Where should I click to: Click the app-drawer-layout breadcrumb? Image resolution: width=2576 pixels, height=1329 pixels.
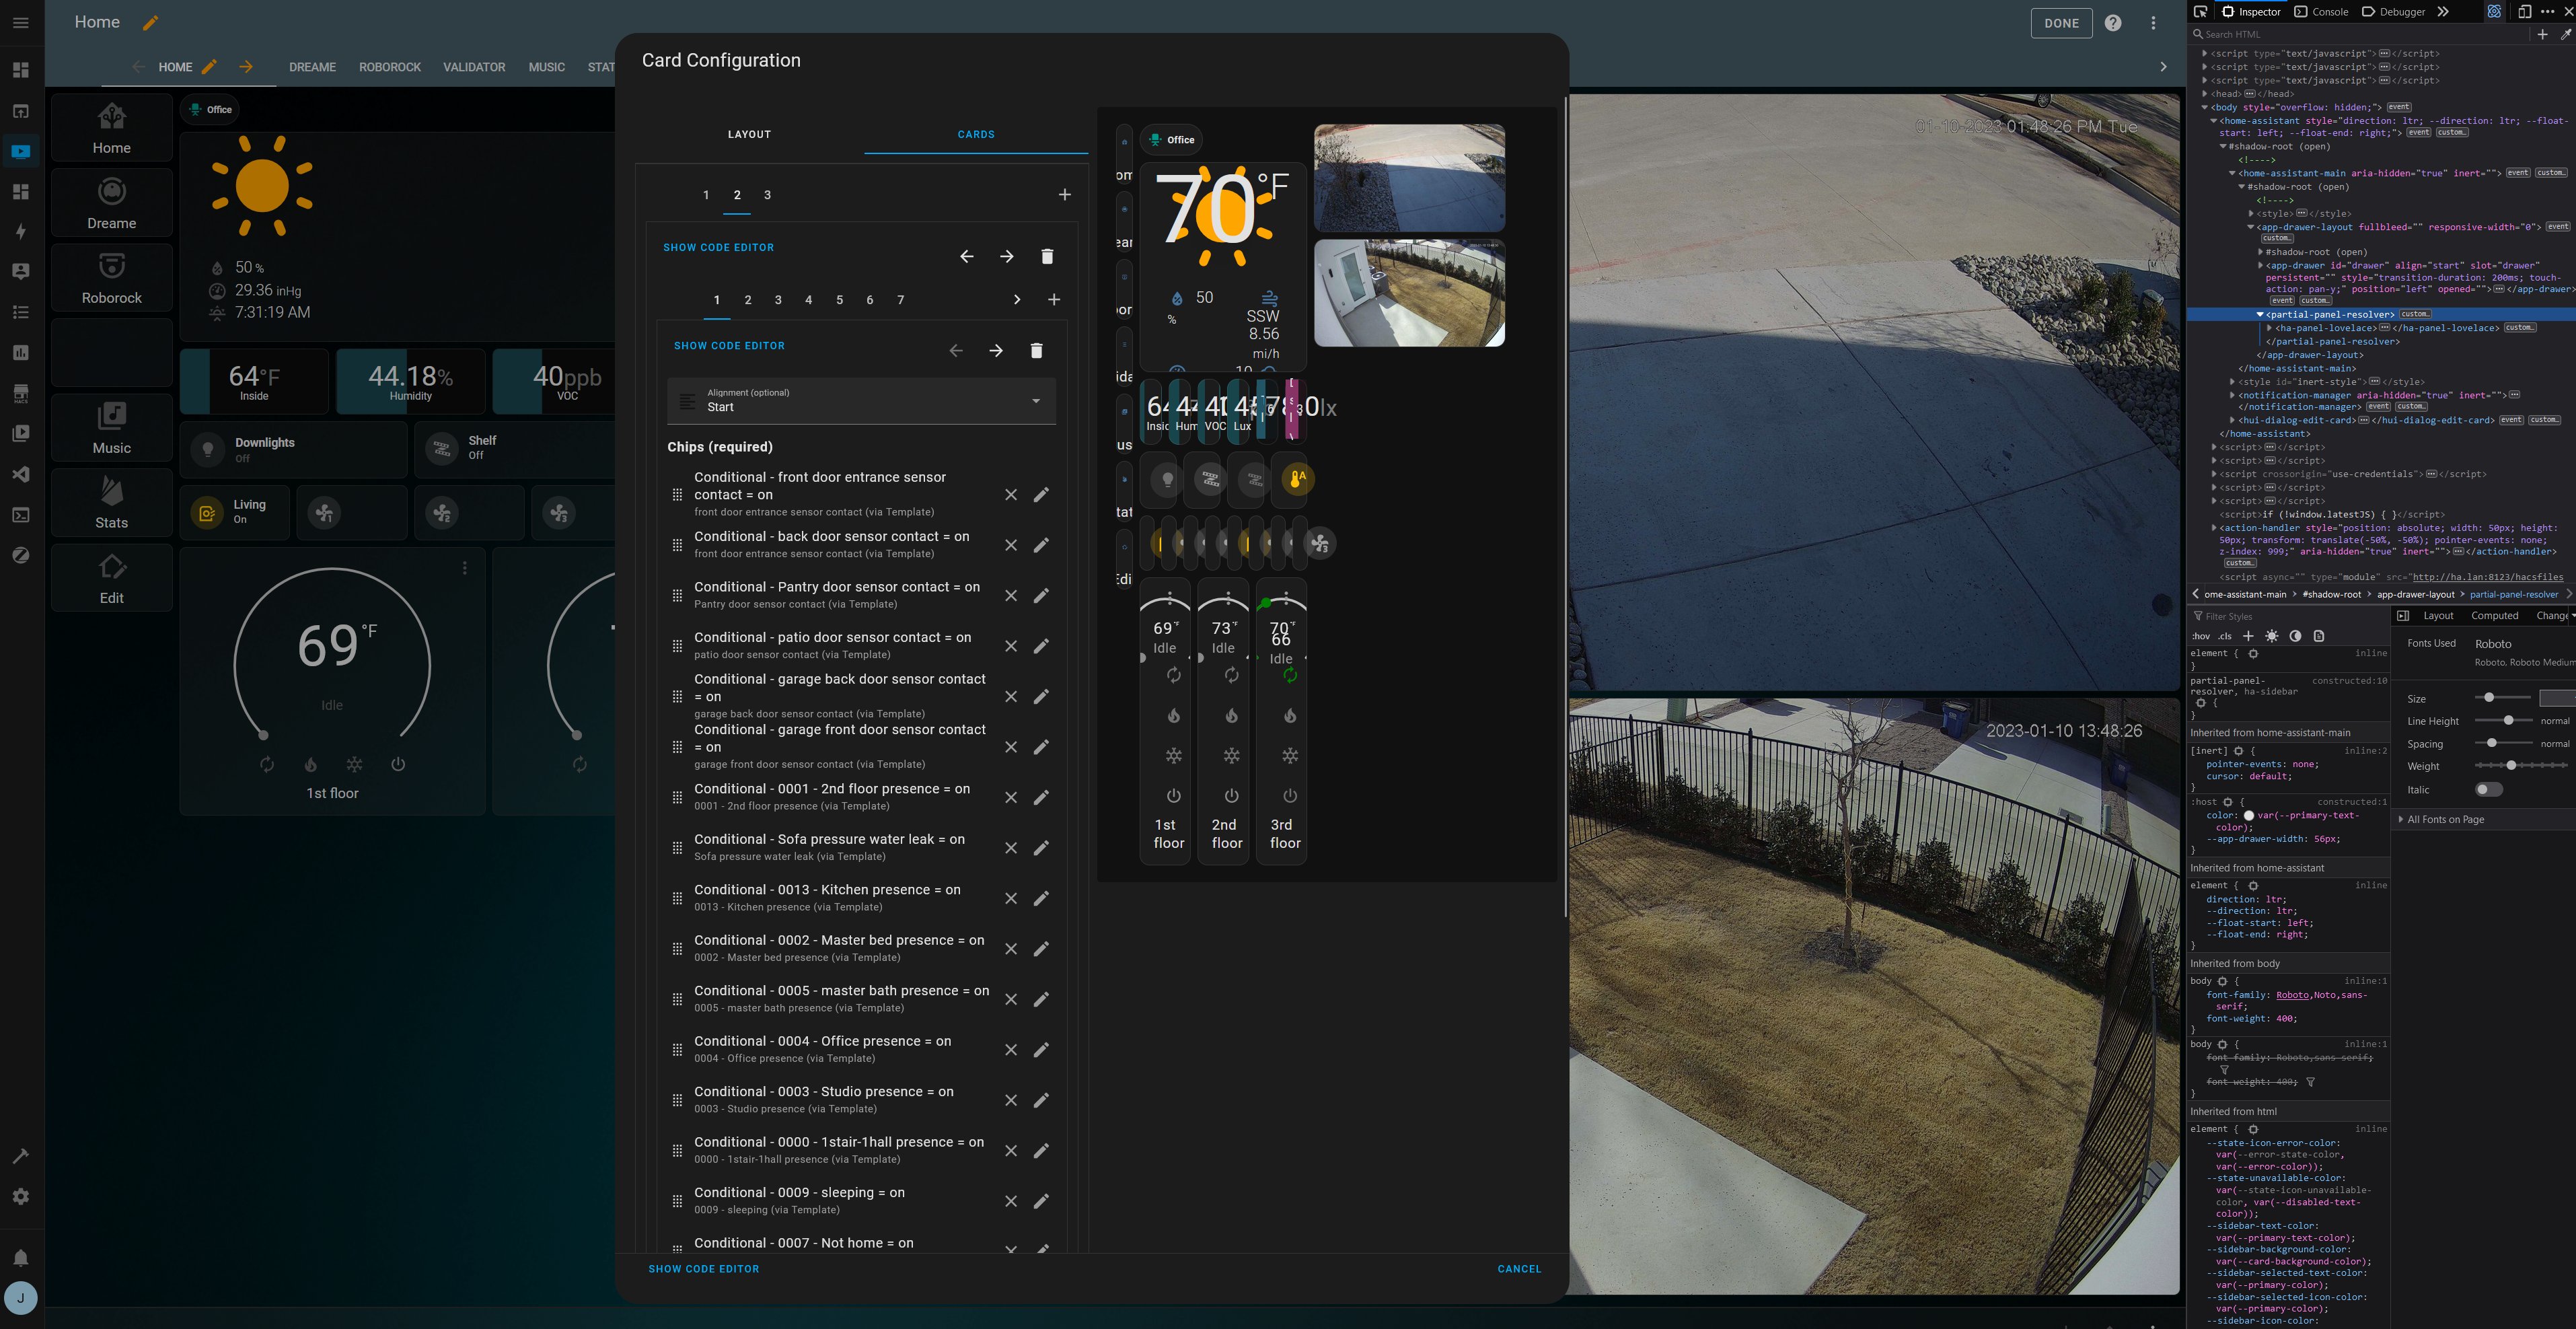pos(2415,594)
